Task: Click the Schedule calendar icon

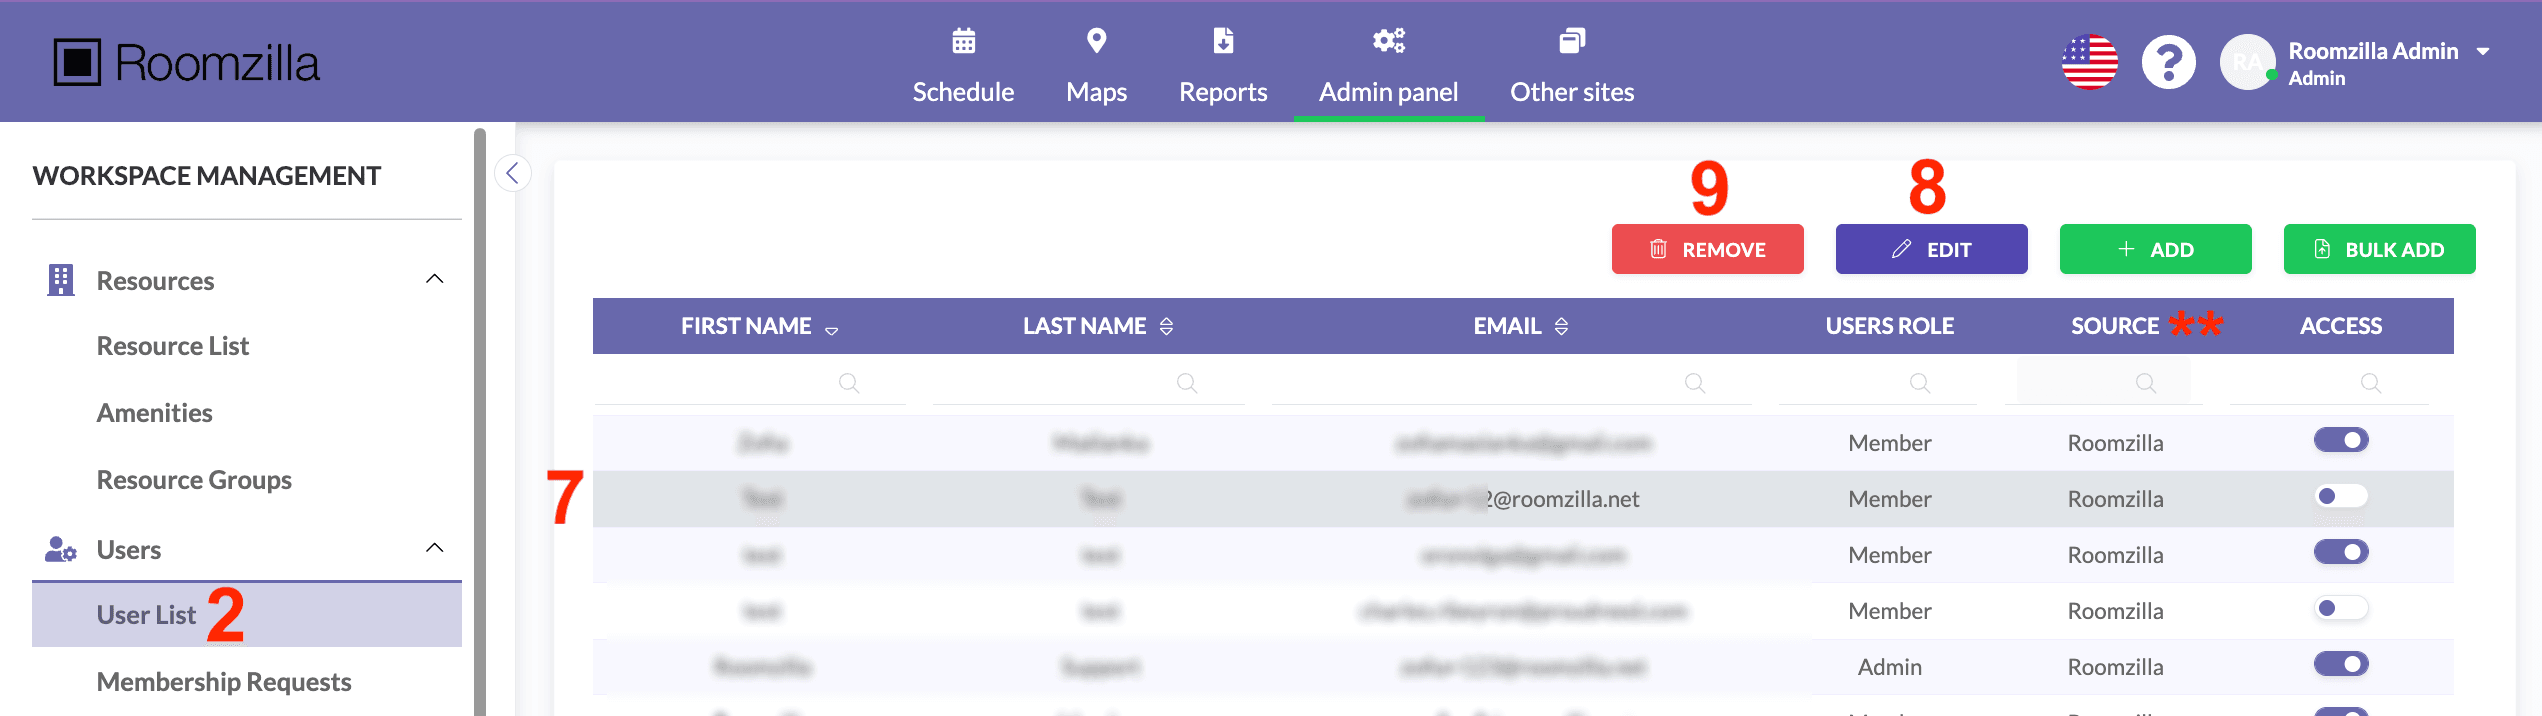Action: [963, 41]
